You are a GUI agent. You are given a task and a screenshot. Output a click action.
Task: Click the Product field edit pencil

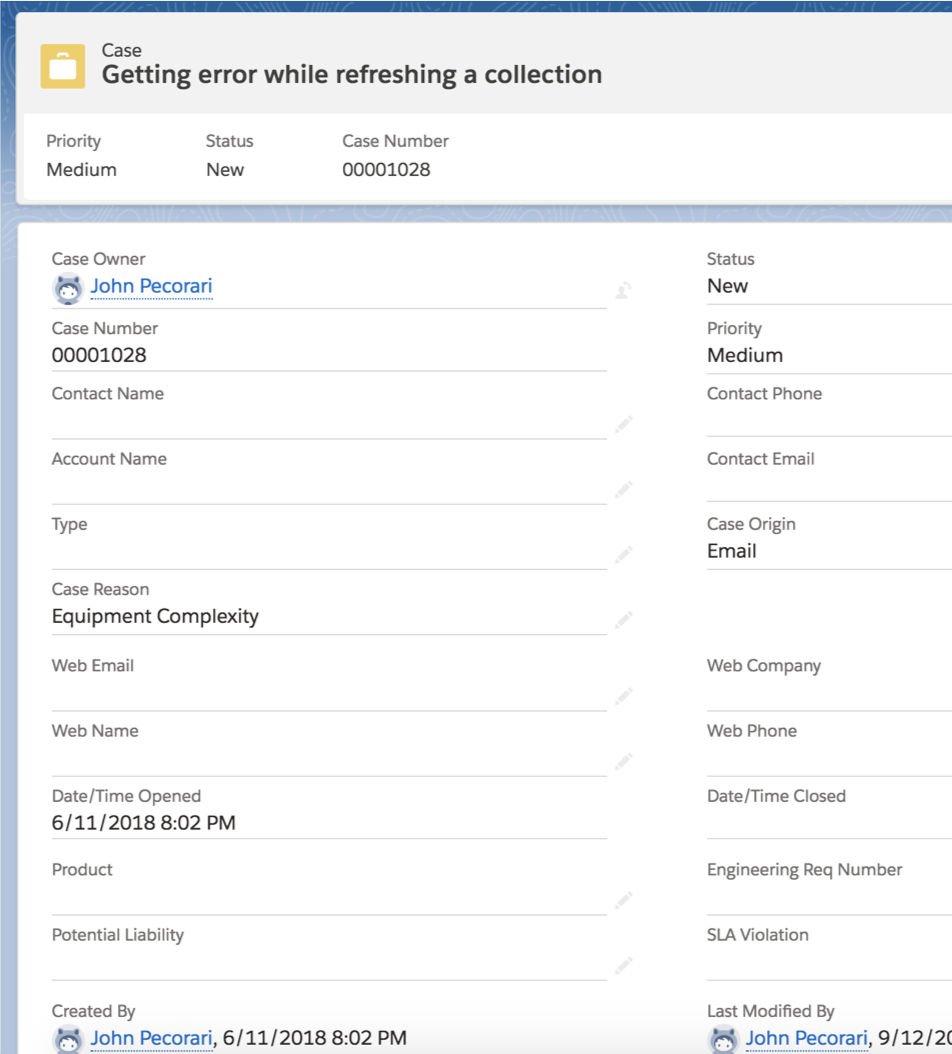pos(623,901)
